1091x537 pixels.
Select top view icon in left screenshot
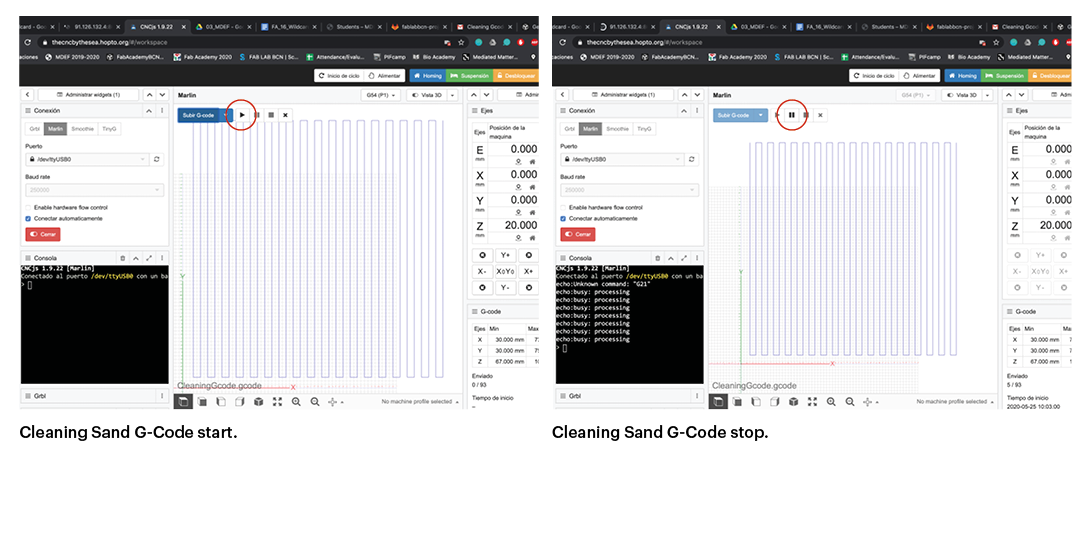(x=202, y=401)
